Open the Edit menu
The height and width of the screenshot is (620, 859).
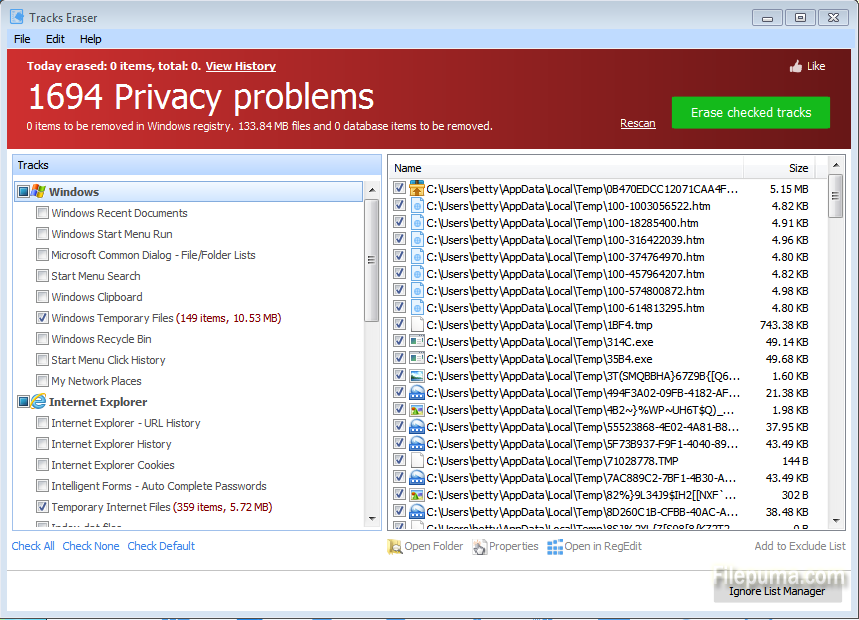[55, 39]
